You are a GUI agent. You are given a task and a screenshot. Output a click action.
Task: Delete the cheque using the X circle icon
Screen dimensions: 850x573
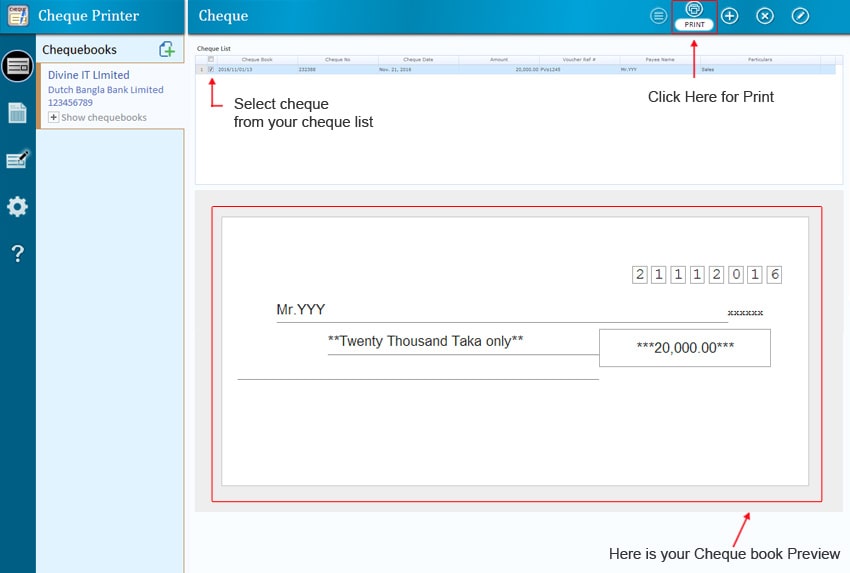(765, 16)
